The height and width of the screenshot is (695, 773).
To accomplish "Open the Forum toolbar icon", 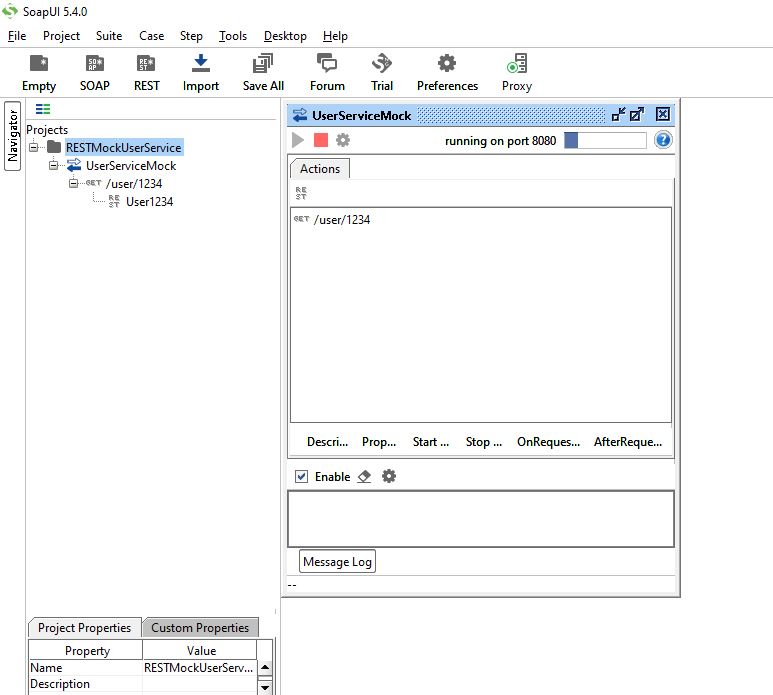I will (x=327, y=72).
